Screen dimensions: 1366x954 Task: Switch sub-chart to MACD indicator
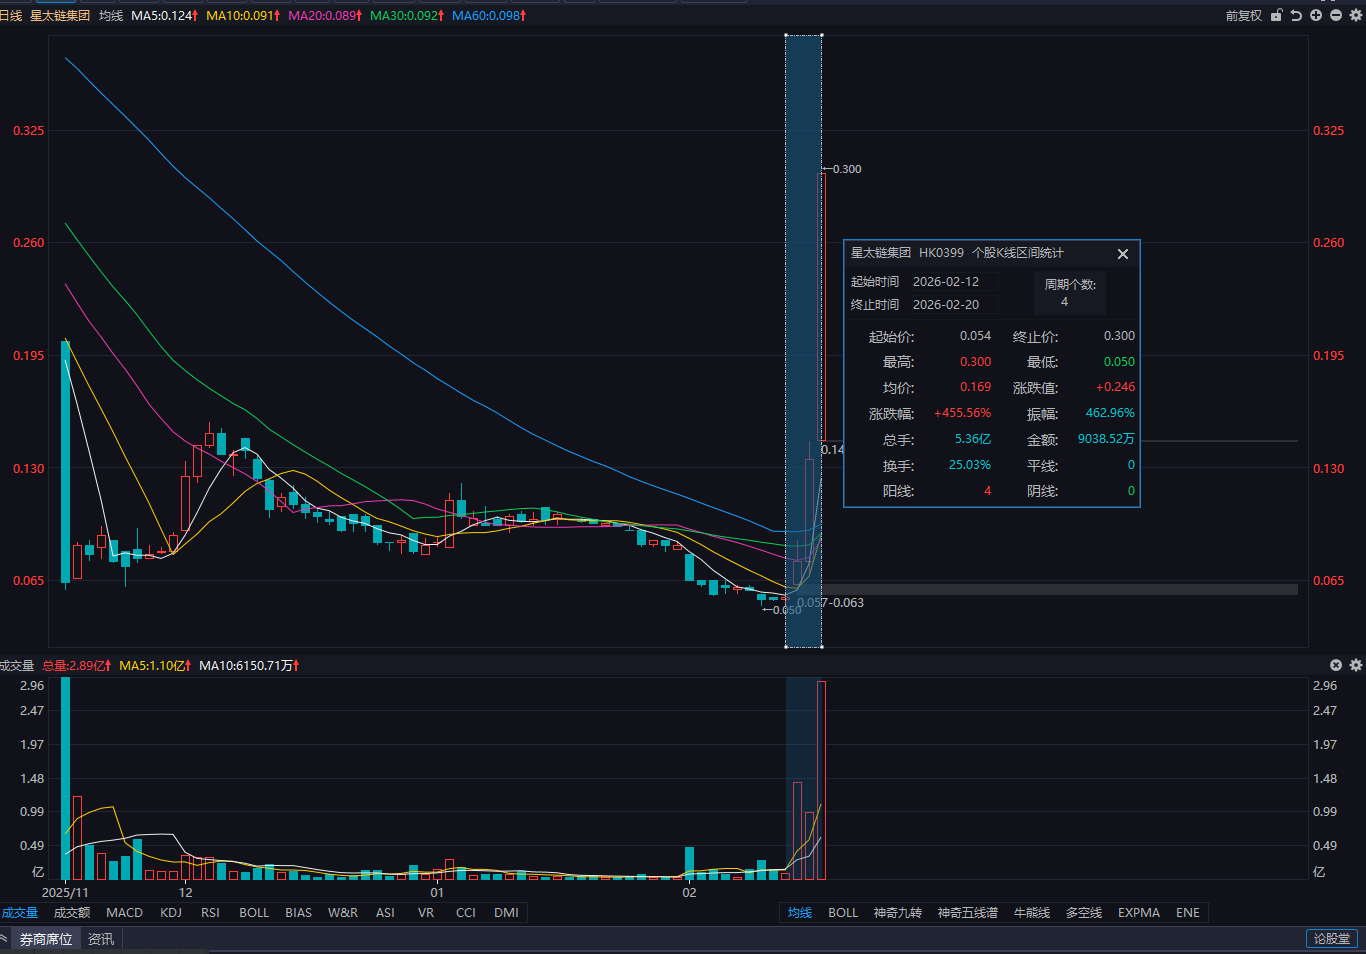pos(125,913)
